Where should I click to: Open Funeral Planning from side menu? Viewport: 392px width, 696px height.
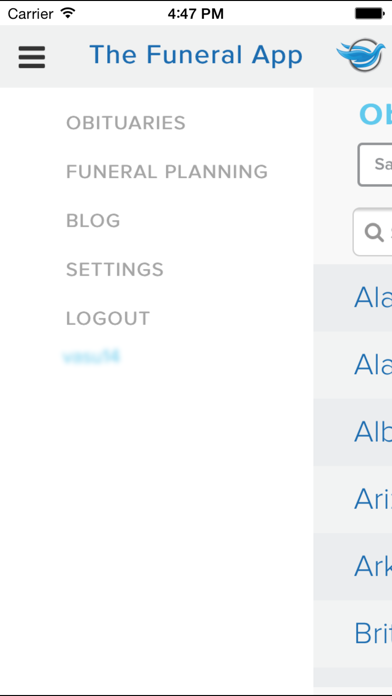point(167,172)
